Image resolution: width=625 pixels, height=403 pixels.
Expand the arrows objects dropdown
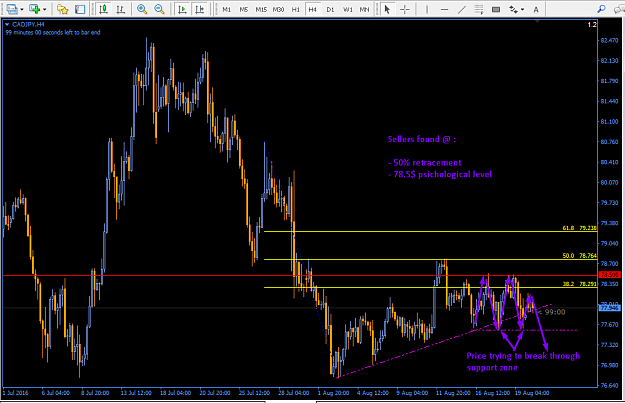pos(523,9)
